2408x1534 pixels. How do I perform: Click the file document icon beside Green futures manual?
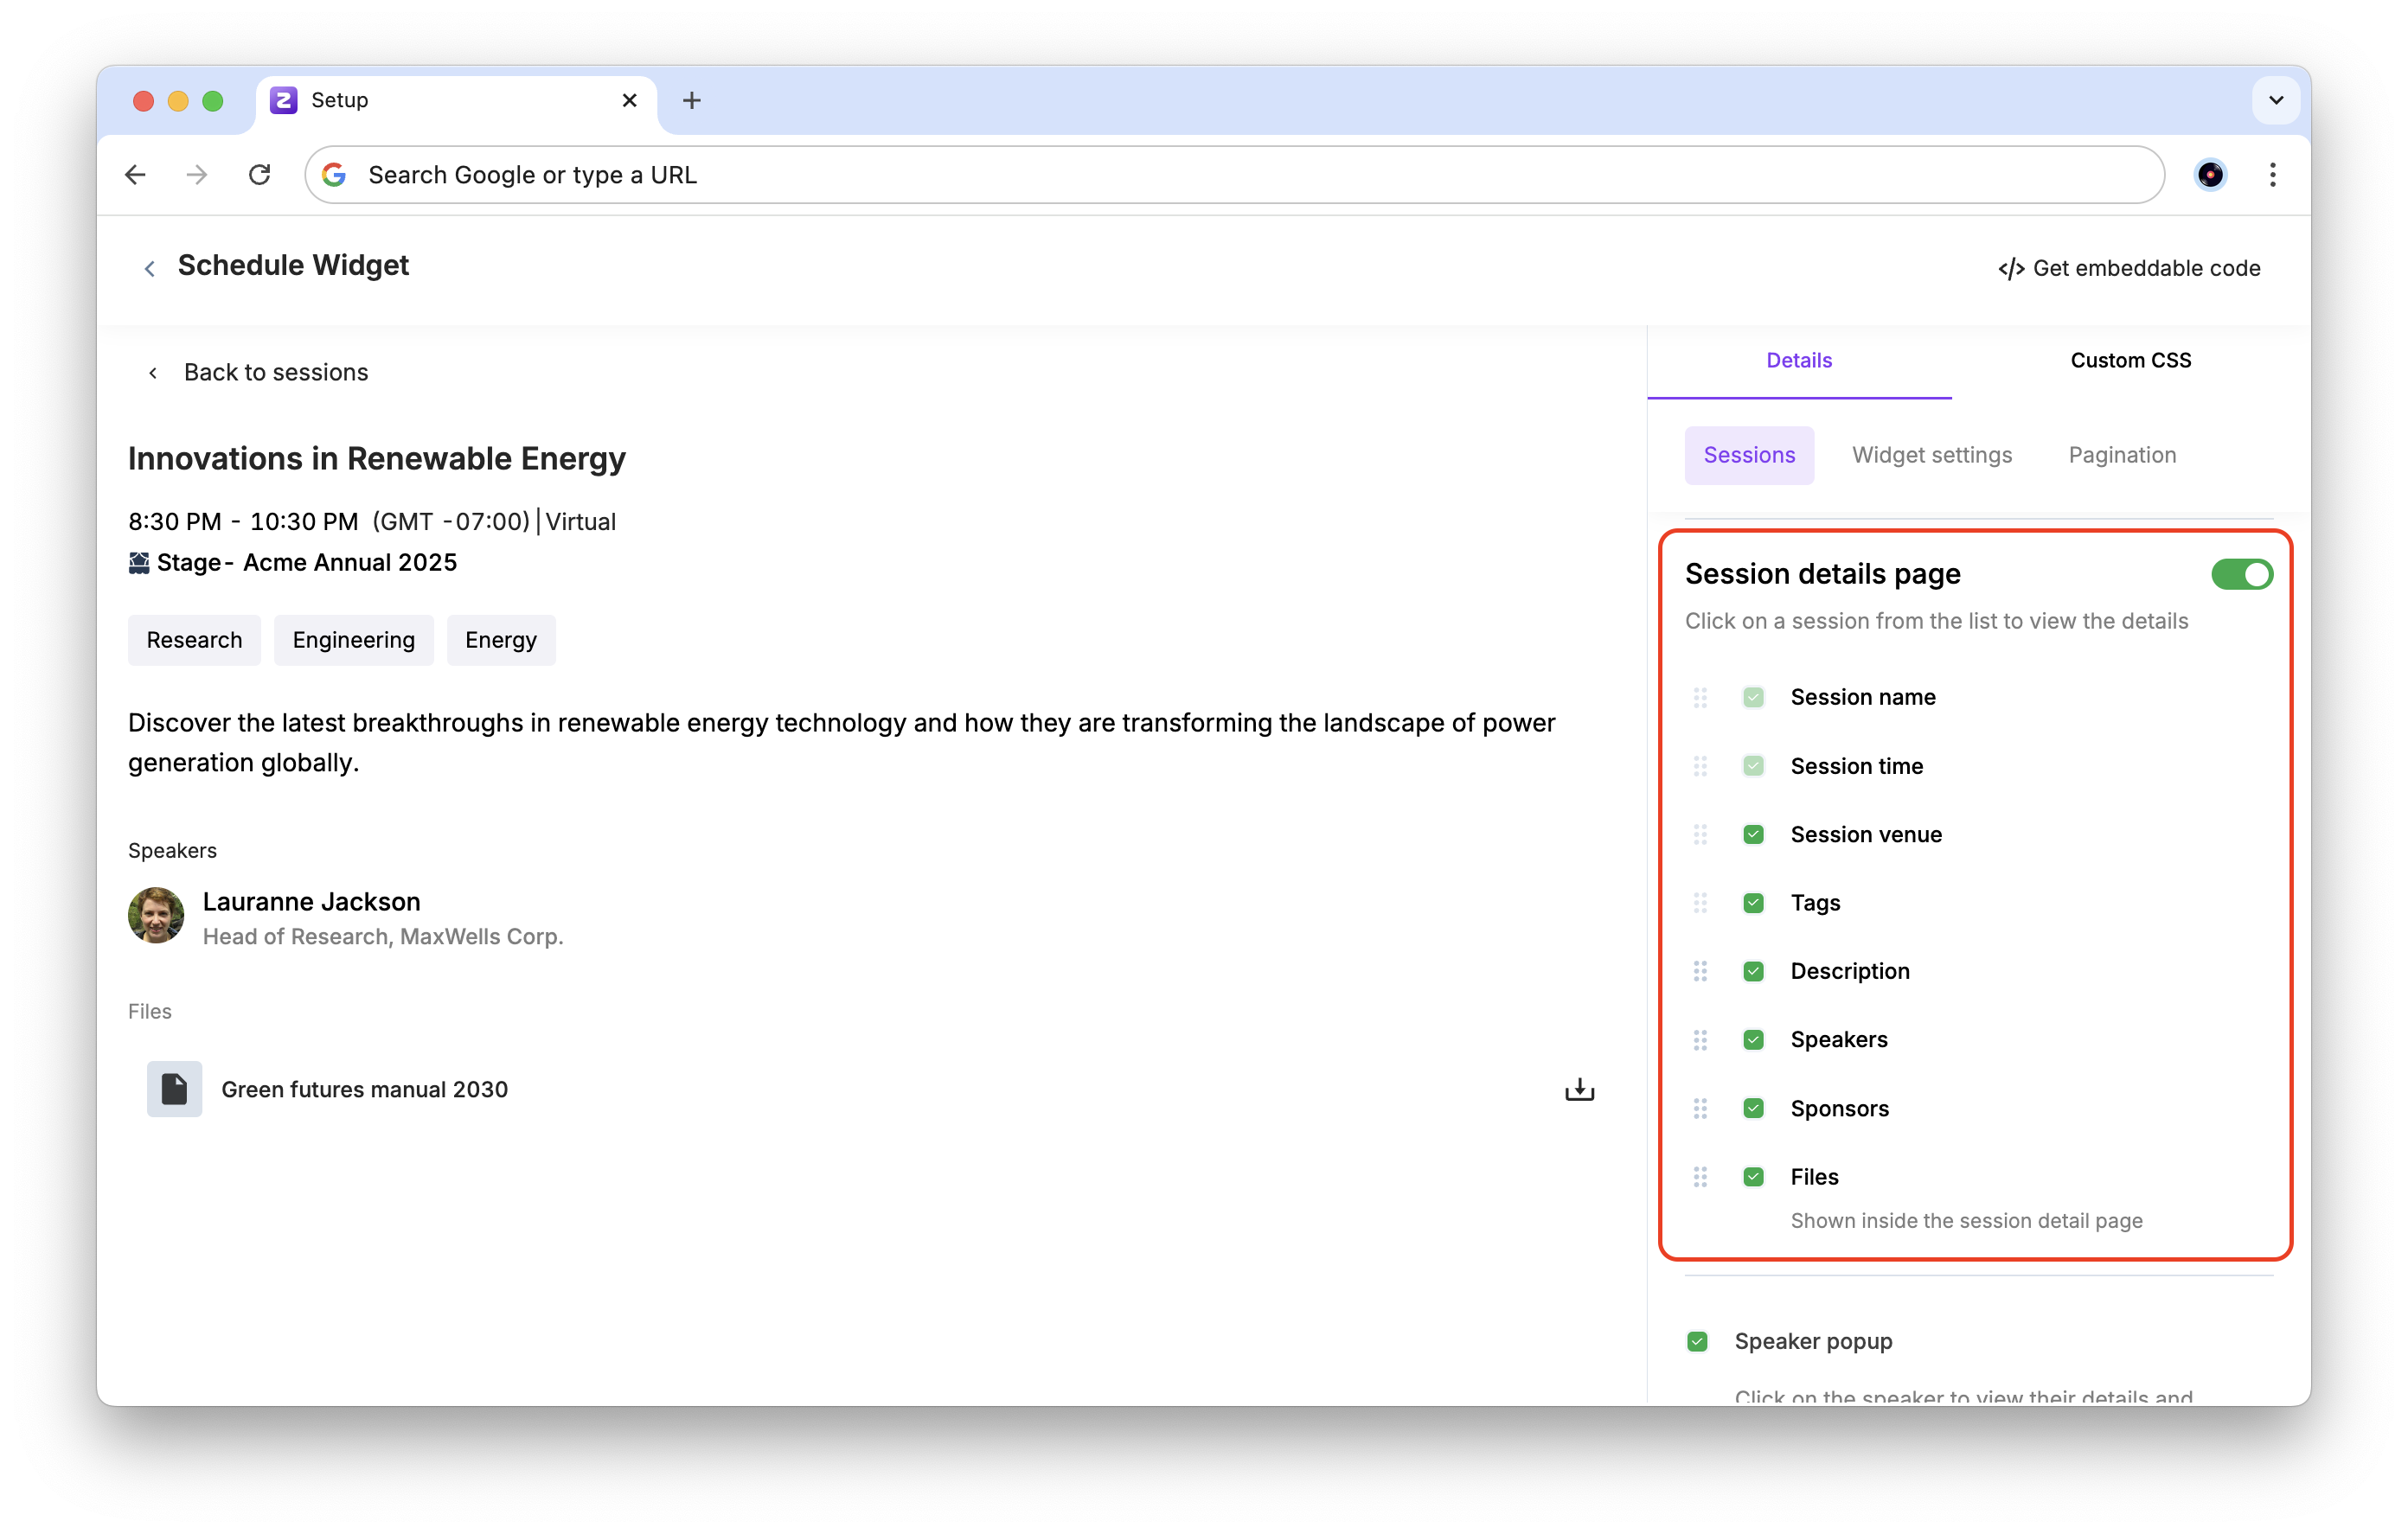174,1089
